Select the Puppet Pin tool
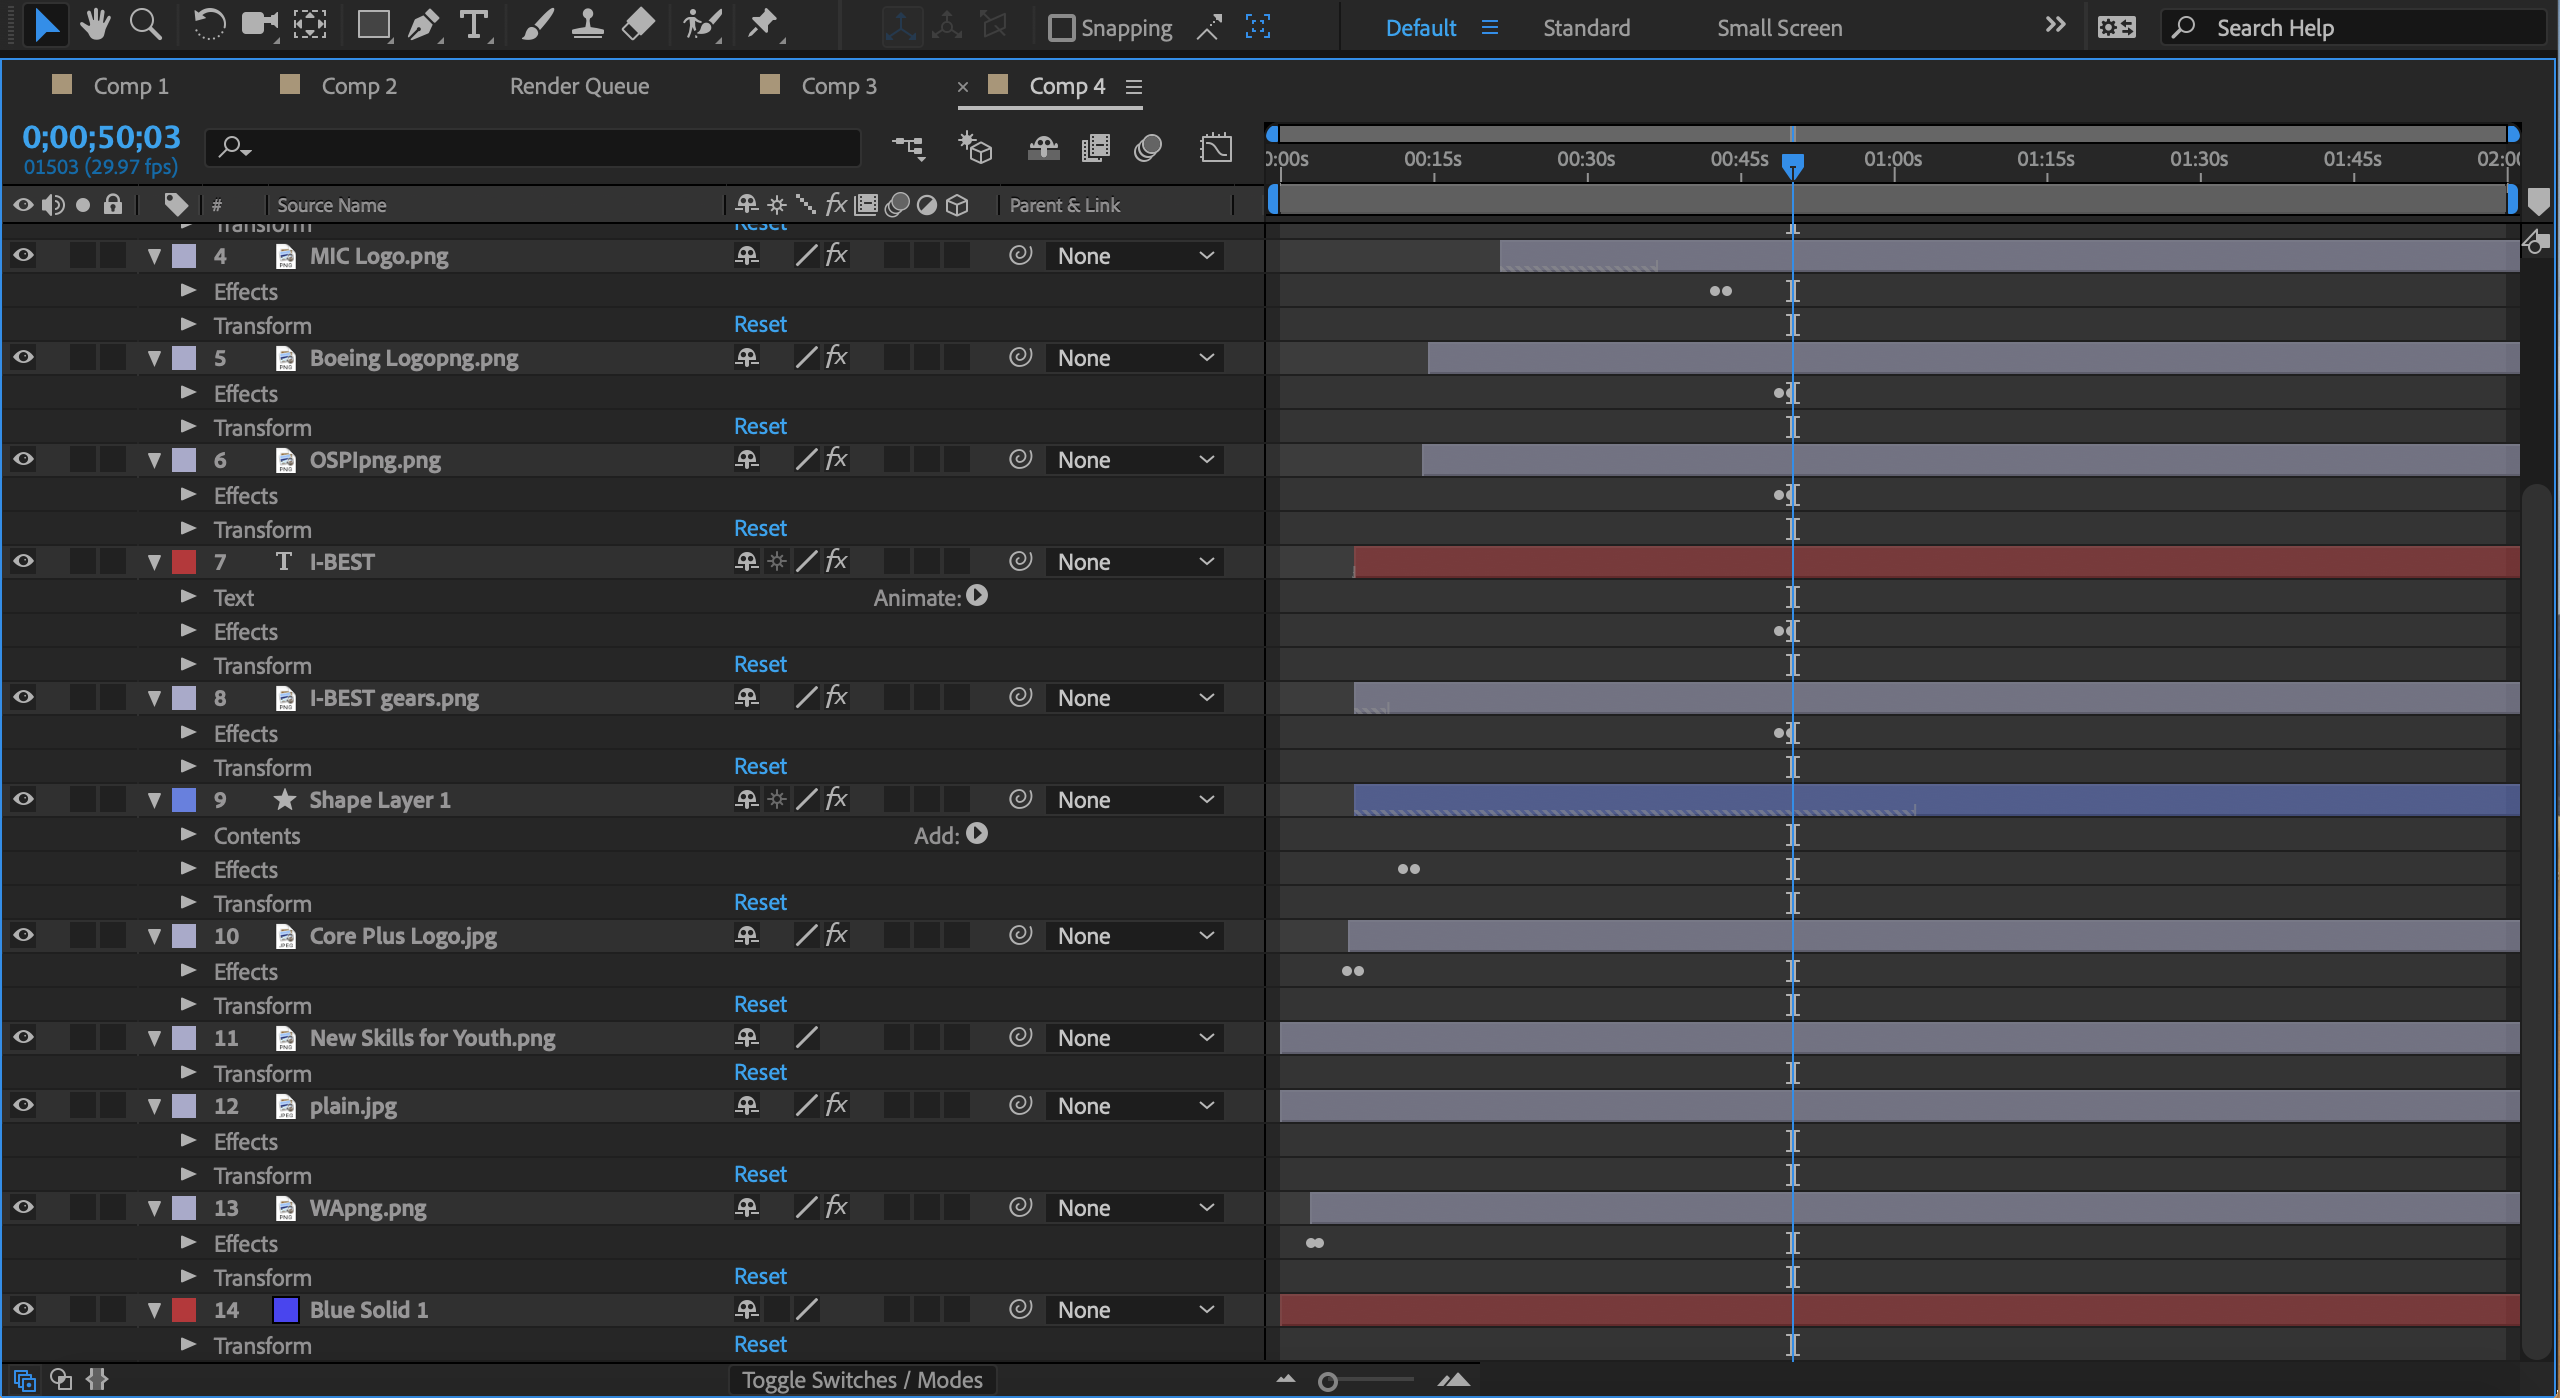This screenshot has width=2560, height=1398. [x=763, y=25]
